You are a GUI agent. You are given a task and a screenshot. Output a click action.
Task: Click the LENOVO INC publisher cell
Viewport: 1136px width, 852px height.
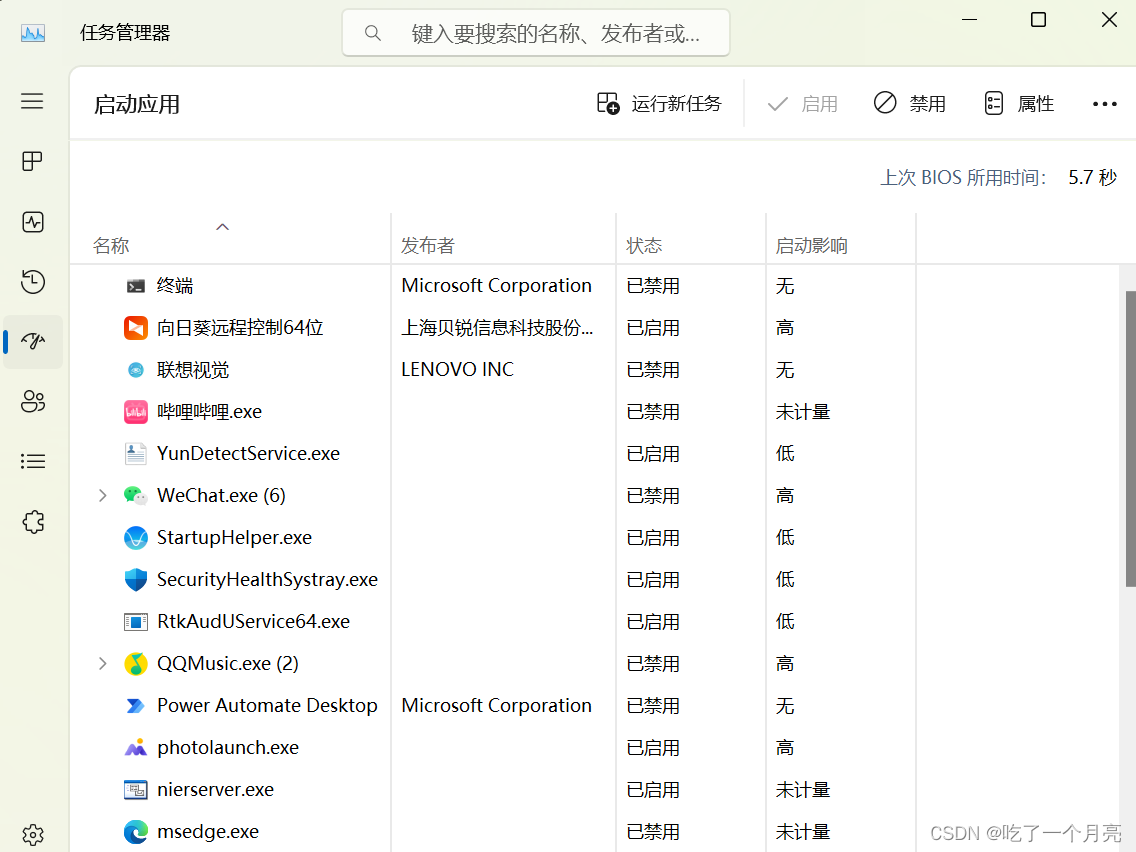coord(457,369)
